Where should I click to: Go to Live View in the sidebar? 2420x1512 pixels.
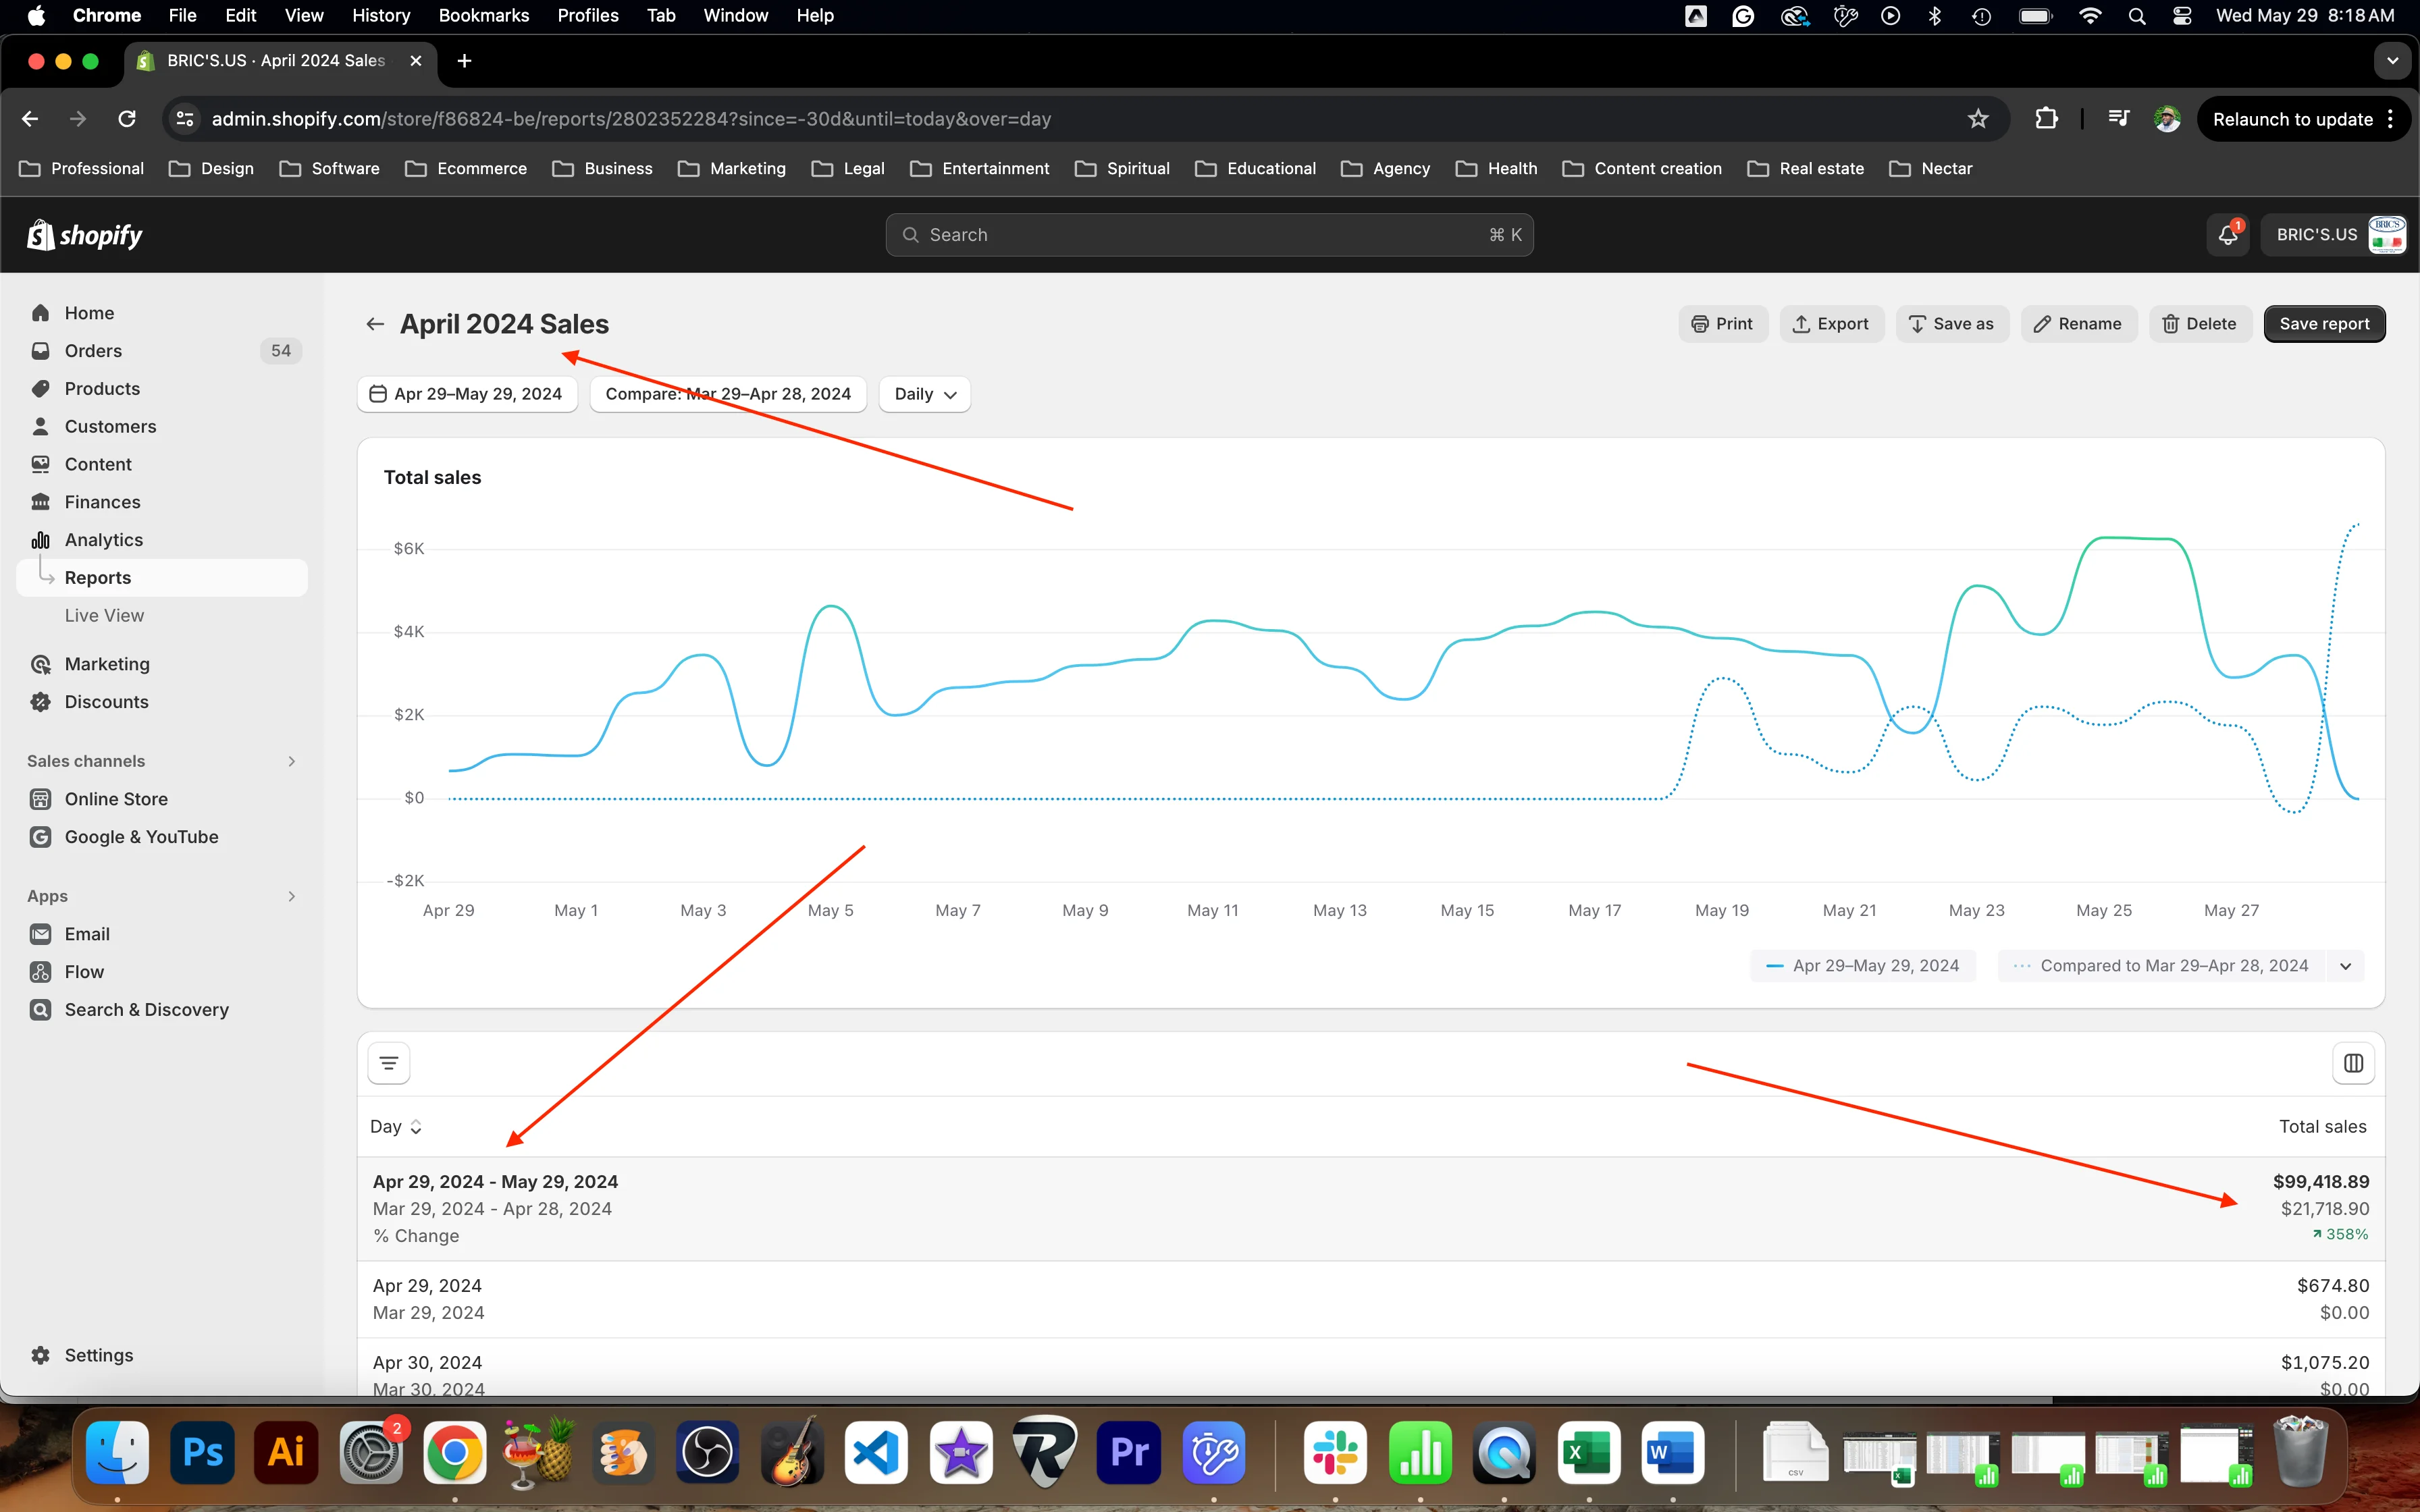[104, 615]
